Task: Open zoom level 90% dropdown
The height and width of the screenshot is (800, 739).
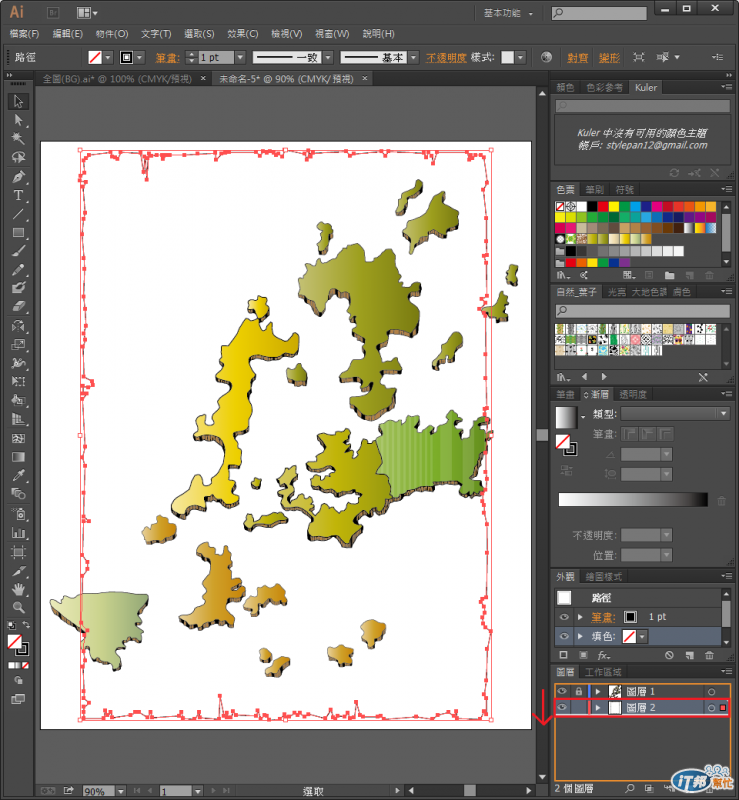Action: [x=121, y=791]
